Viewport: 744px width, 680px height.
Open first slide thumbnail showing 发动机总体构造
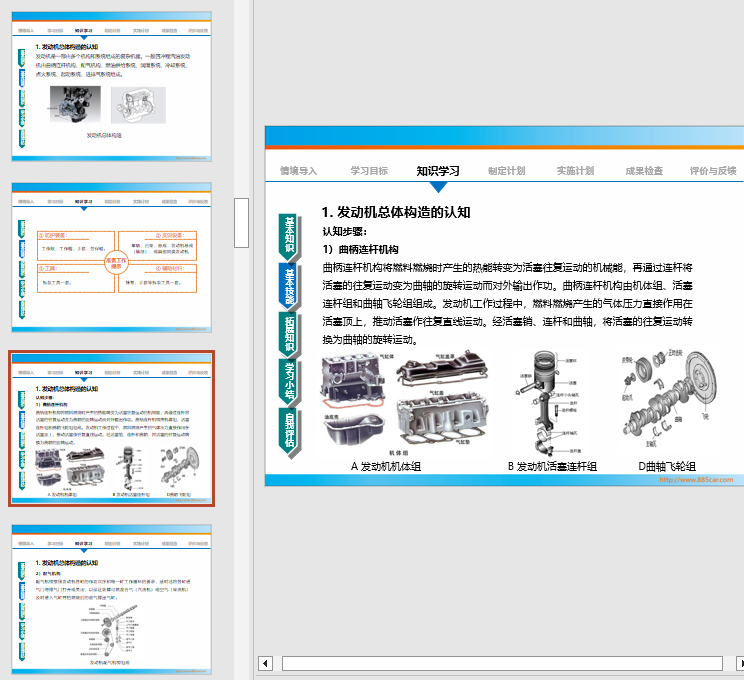[112, 87]
